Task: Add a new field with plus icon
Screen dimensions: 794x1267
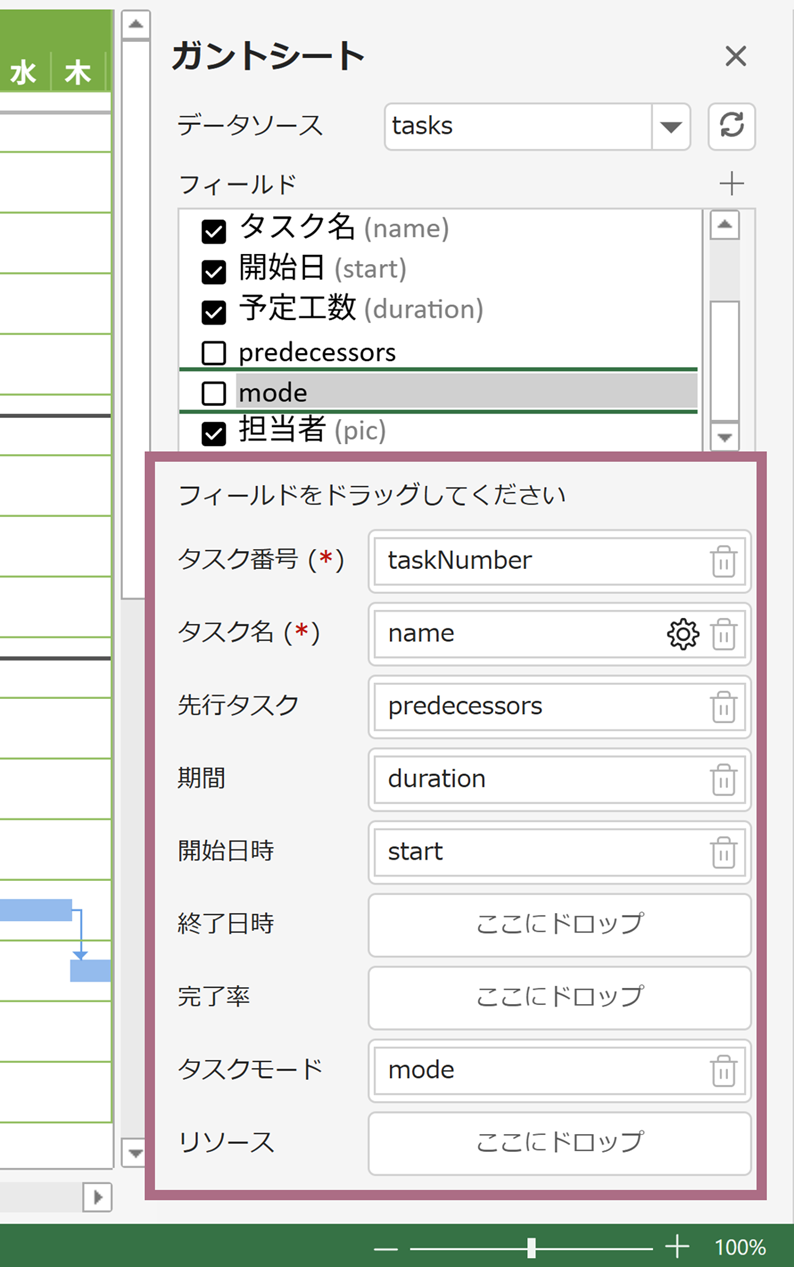Action: click(x=732, y=184)
